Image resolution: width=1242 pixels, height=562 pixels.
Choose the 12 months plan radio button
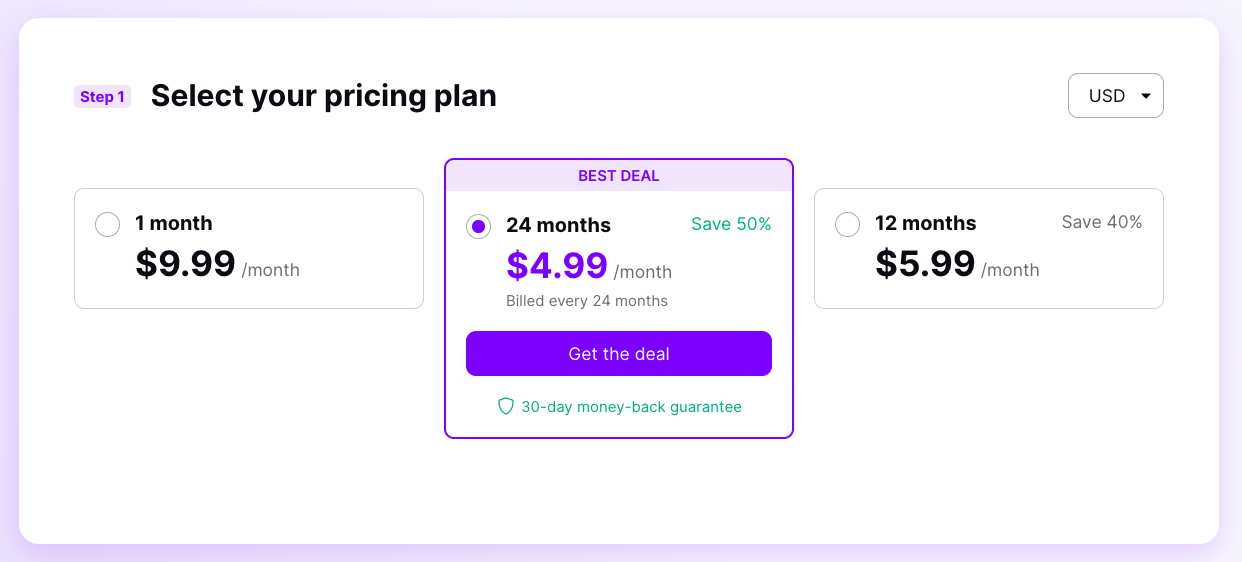click(847, 224)
